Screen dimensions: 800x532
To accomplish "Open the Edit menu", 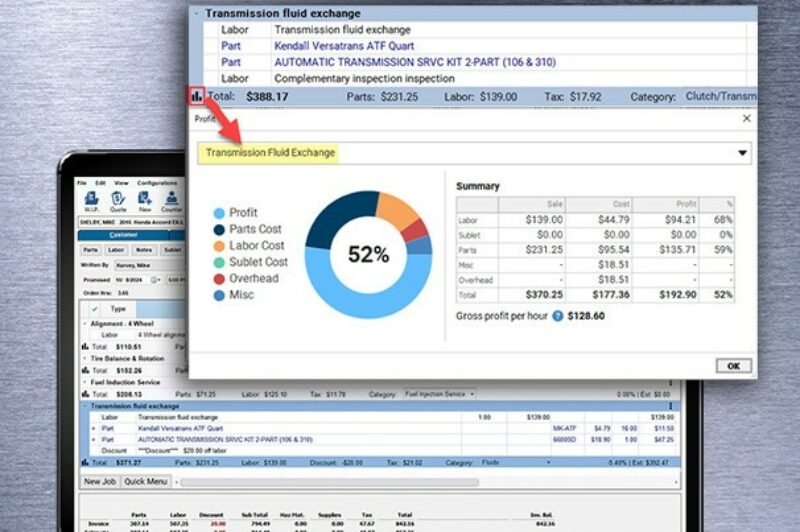I will (101, 183).
